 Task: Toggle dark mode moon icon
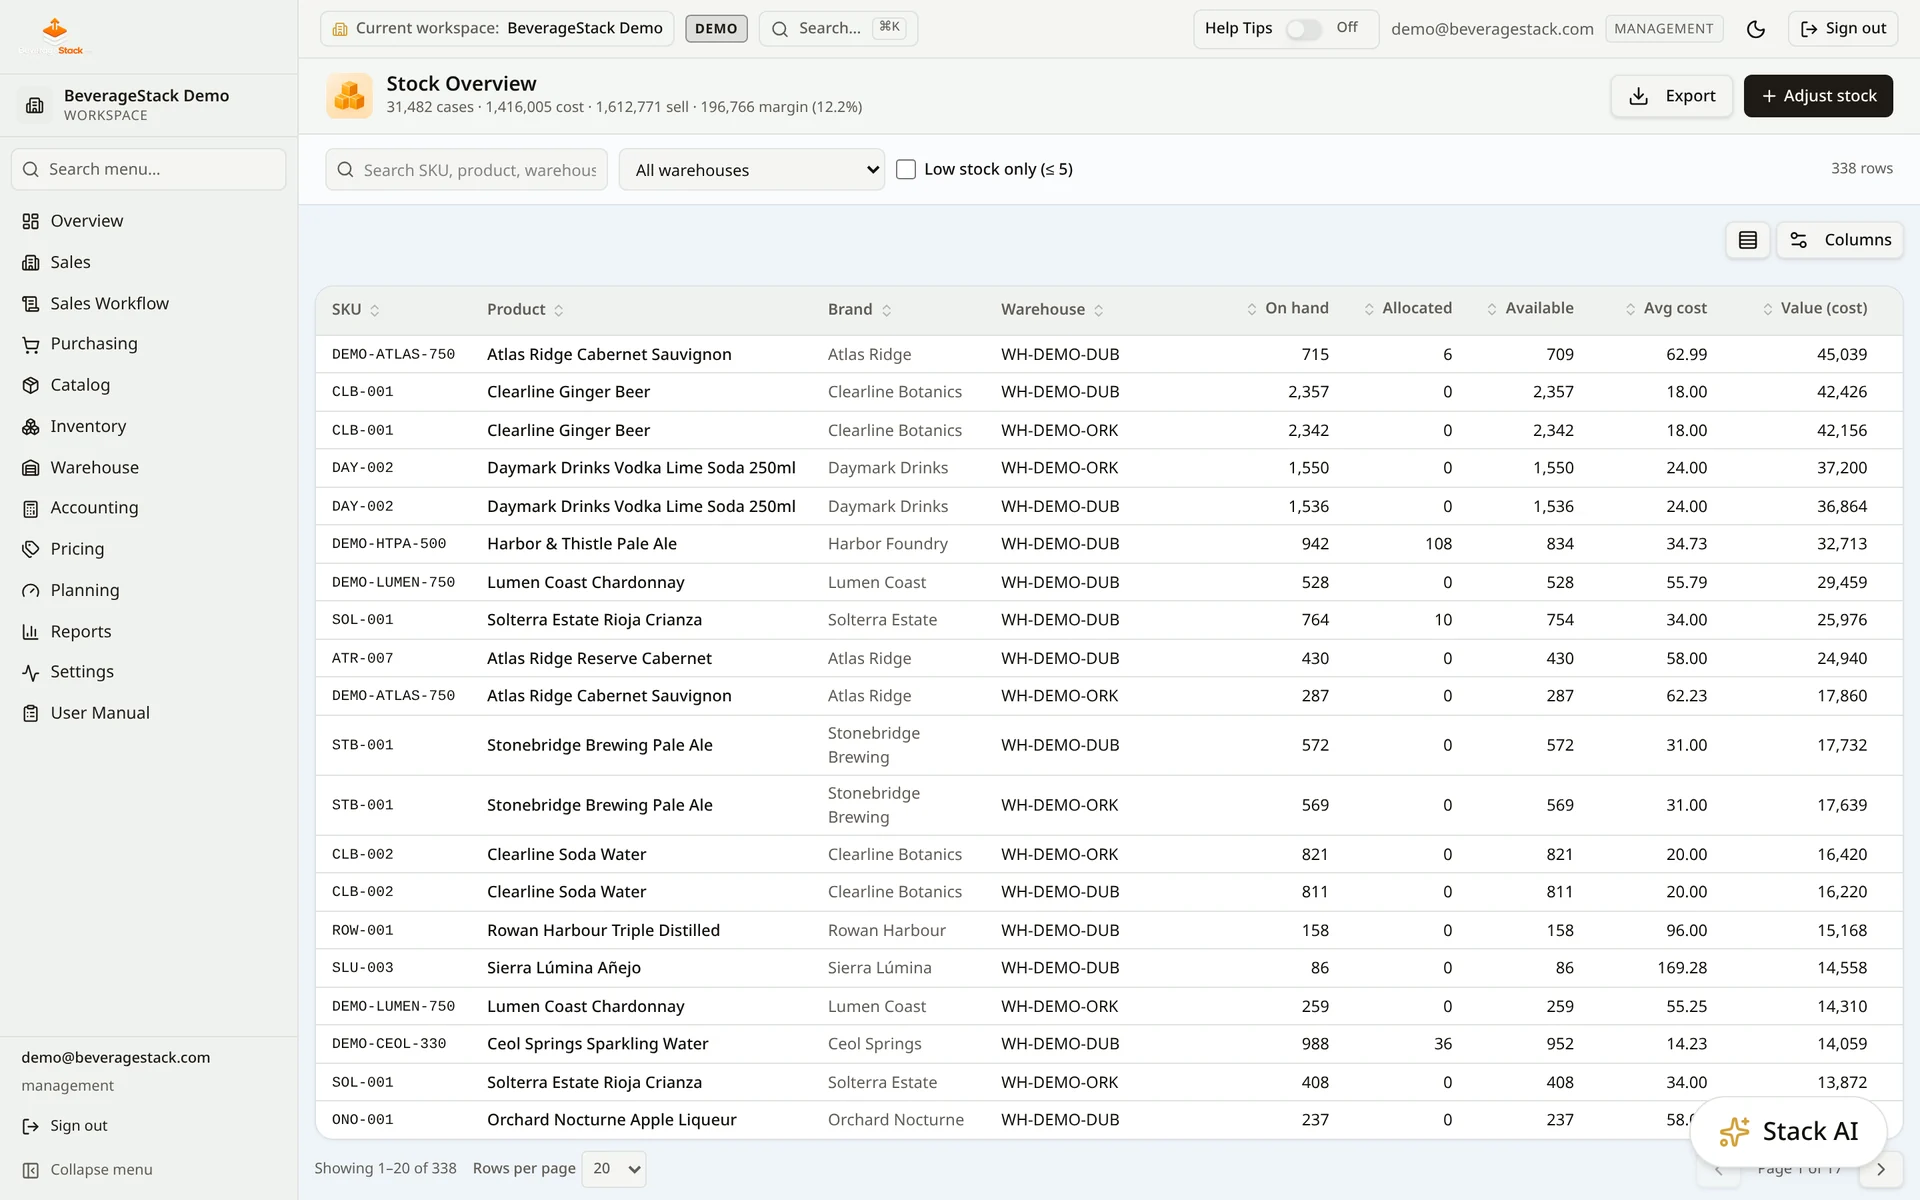pyautogui.click(x=1755, y=29)
